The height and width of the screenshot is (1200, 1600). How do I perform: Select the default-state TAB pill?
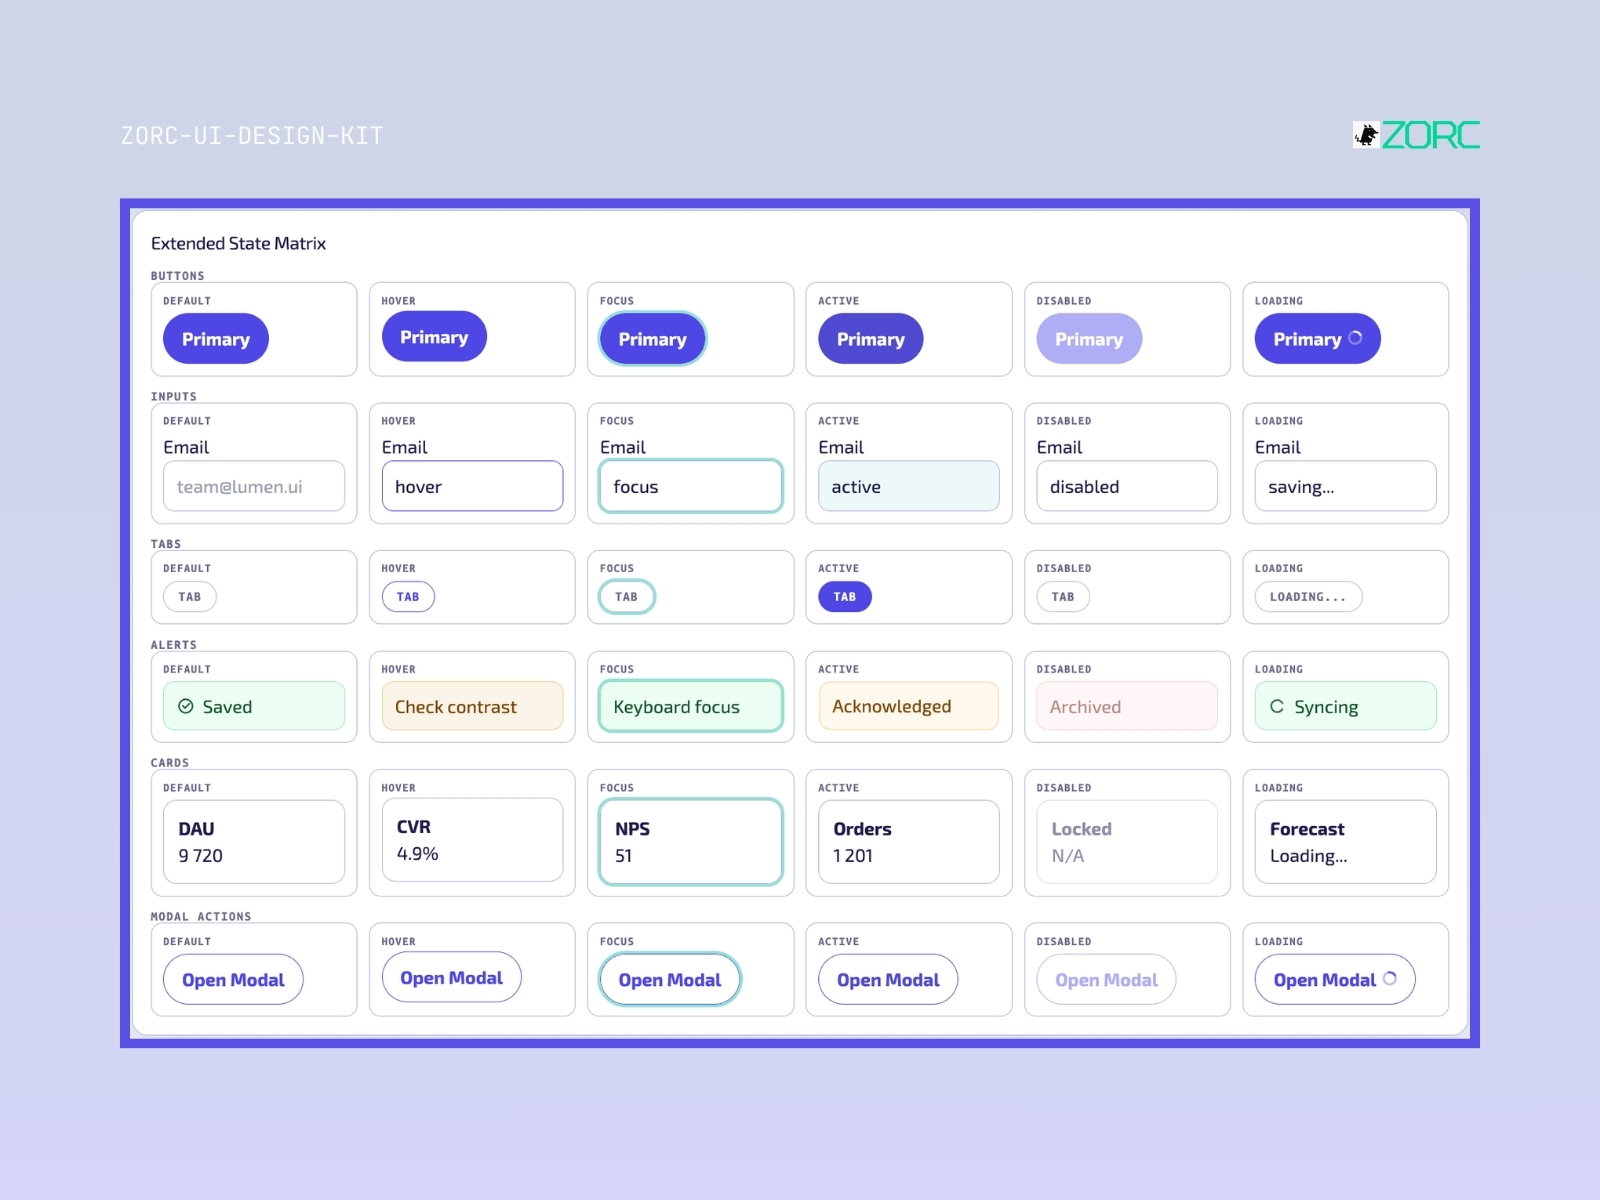coord(190,597)
